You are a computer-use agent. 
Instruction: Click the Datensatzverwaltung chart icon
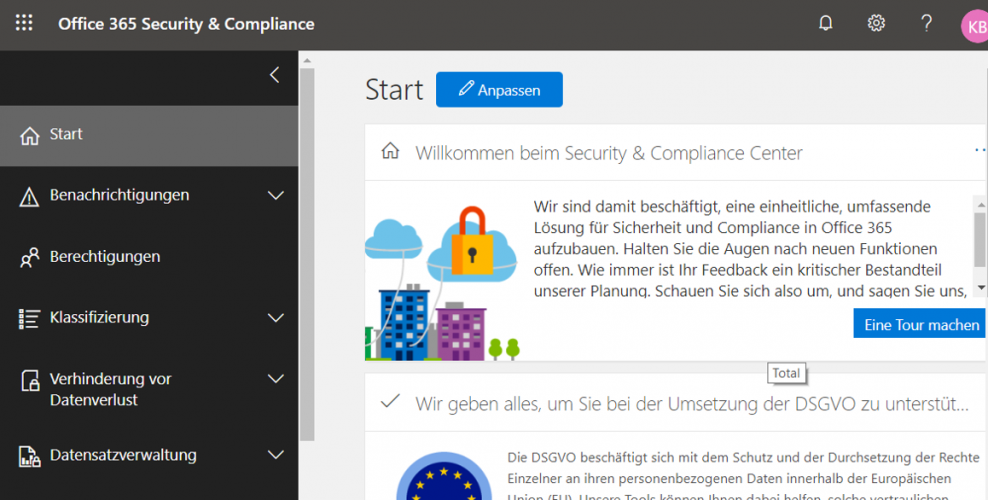30,456
